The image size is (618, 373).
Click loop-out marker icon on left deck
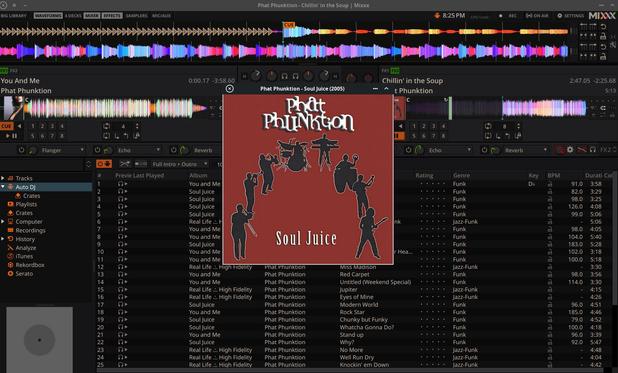126,136
